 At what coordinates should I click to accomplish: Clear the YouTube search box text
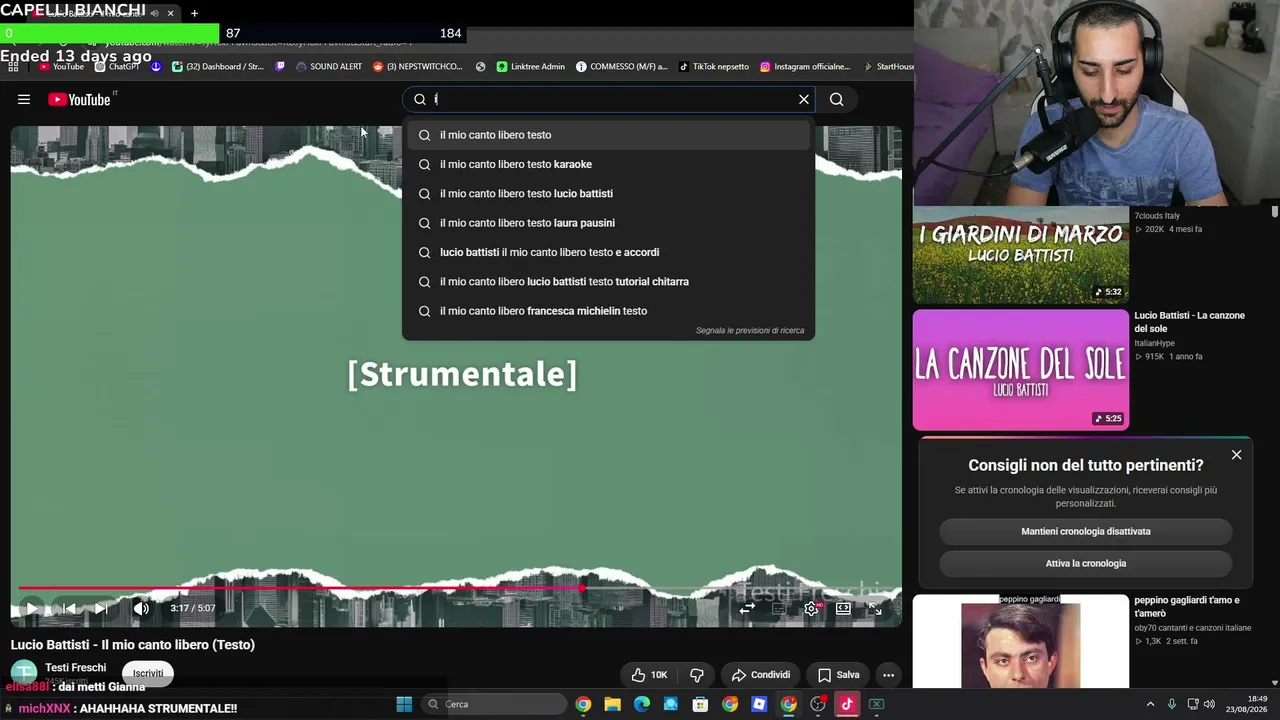(x=803, y=99)
